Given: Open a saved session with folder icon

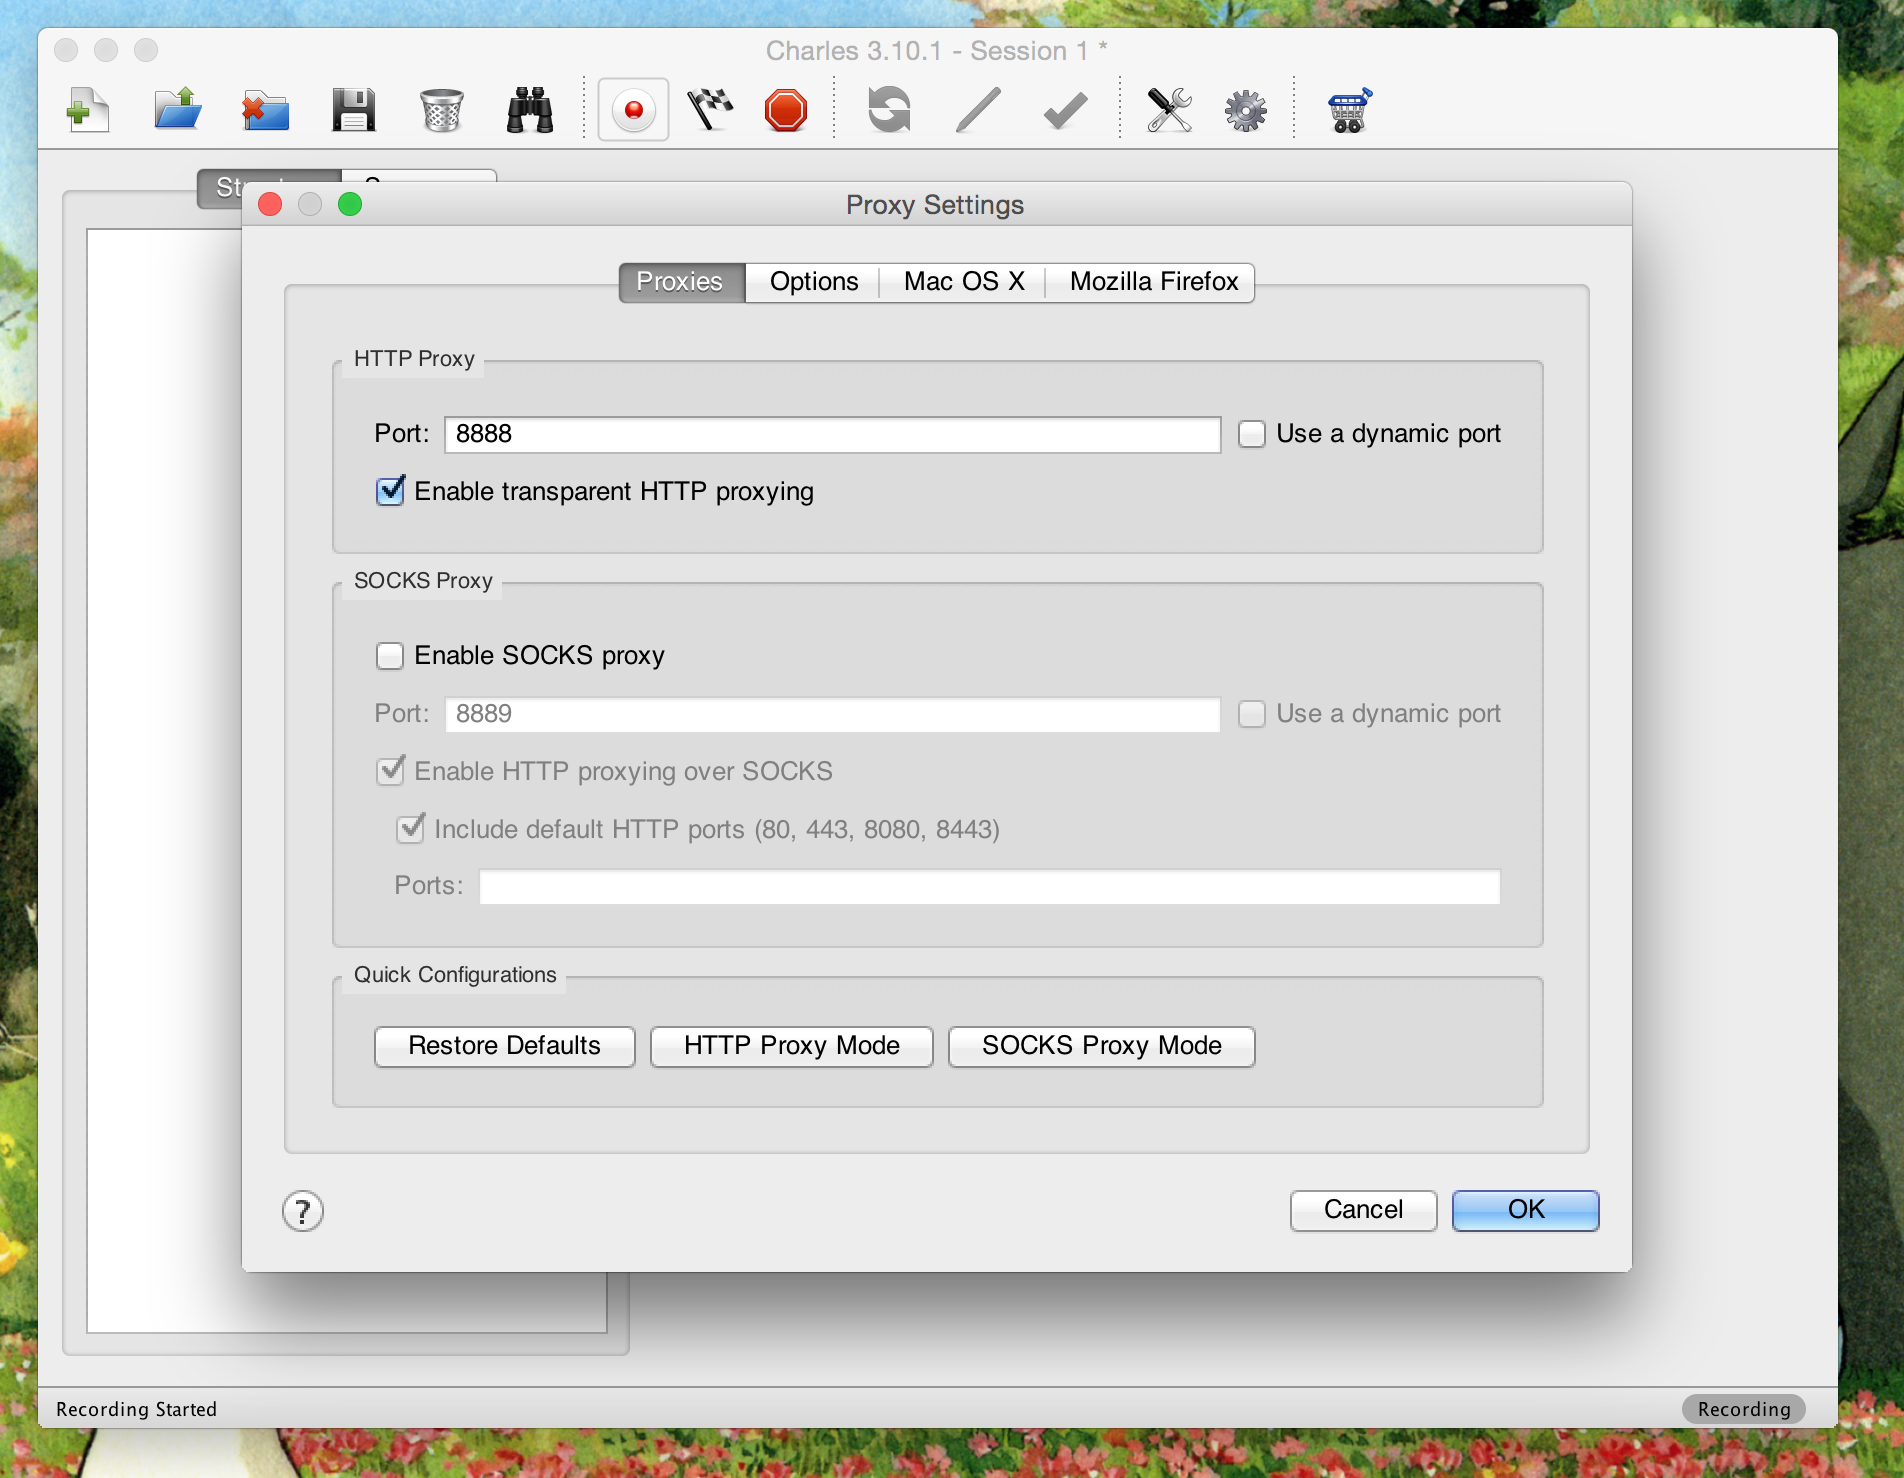Looking at the screenshot, I should click(178, 110).
